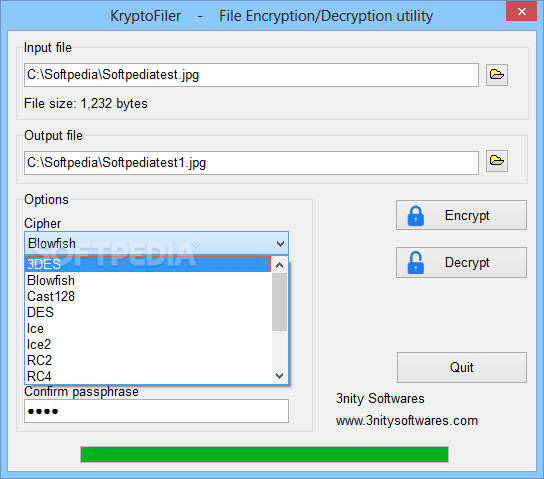The width and height of the screenshot is (544, 479).
Task: Pick RC2 cipher option
Action: (148, 360)
